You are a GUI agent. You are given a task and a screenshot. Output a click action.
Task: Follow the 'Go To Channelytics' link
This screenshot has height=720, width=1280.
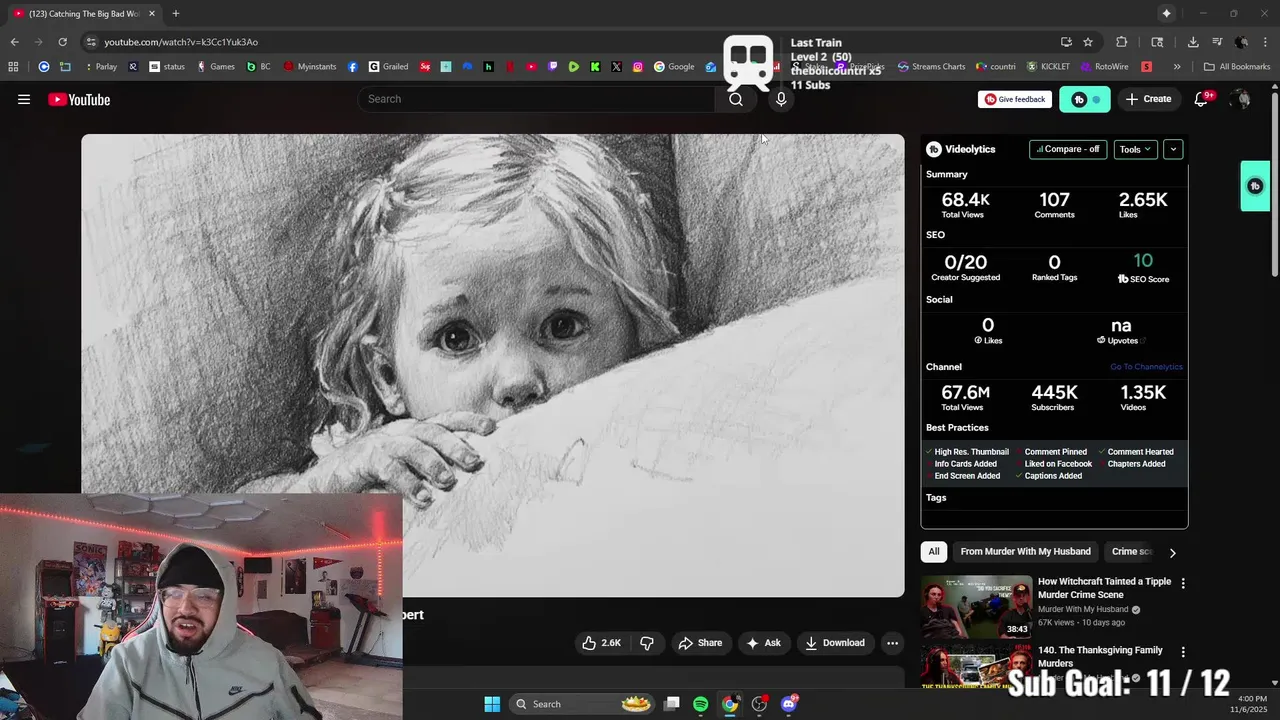1146,367
